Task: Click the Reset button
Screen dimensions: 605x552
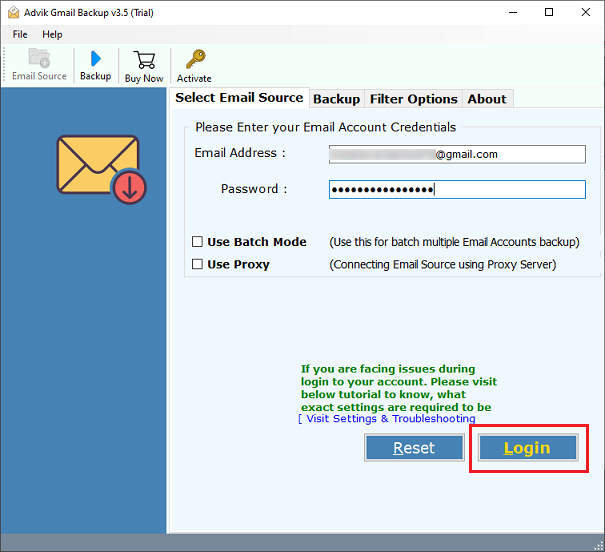Action: [414, 448]
